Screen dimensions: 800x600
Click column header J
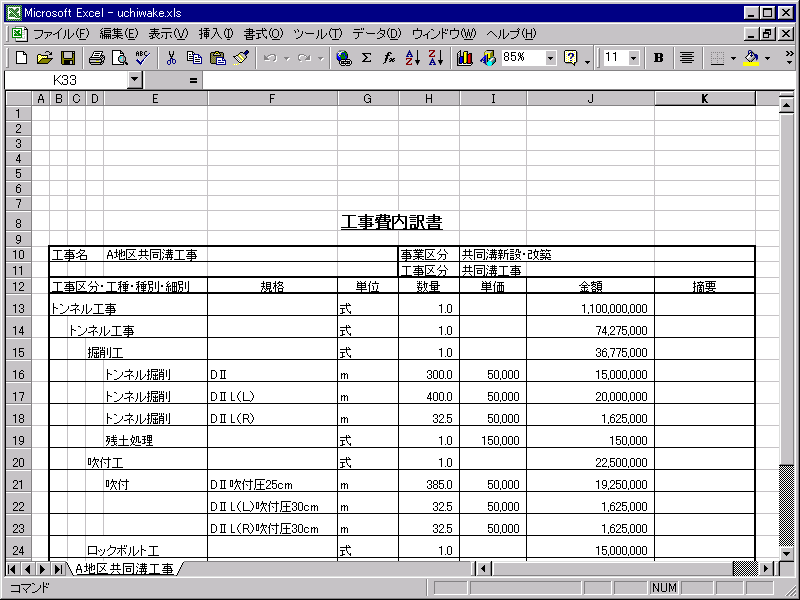pyautogui.click(x=590, y=98)
